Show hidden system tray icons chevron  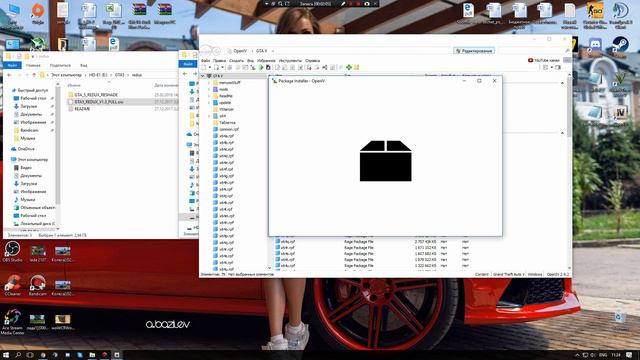pos(577,355)
